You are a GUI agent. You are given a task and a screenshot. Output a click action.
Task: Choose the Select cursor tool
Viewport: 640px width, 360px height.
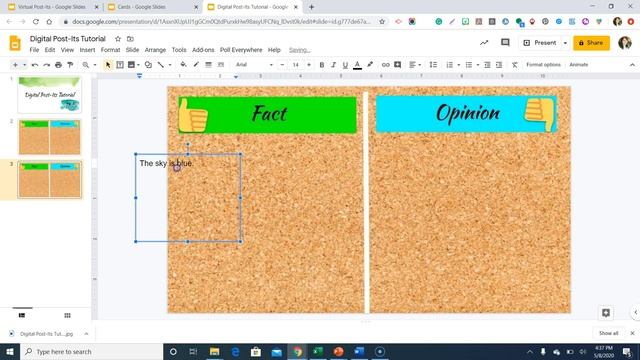[x=108, y=65]
